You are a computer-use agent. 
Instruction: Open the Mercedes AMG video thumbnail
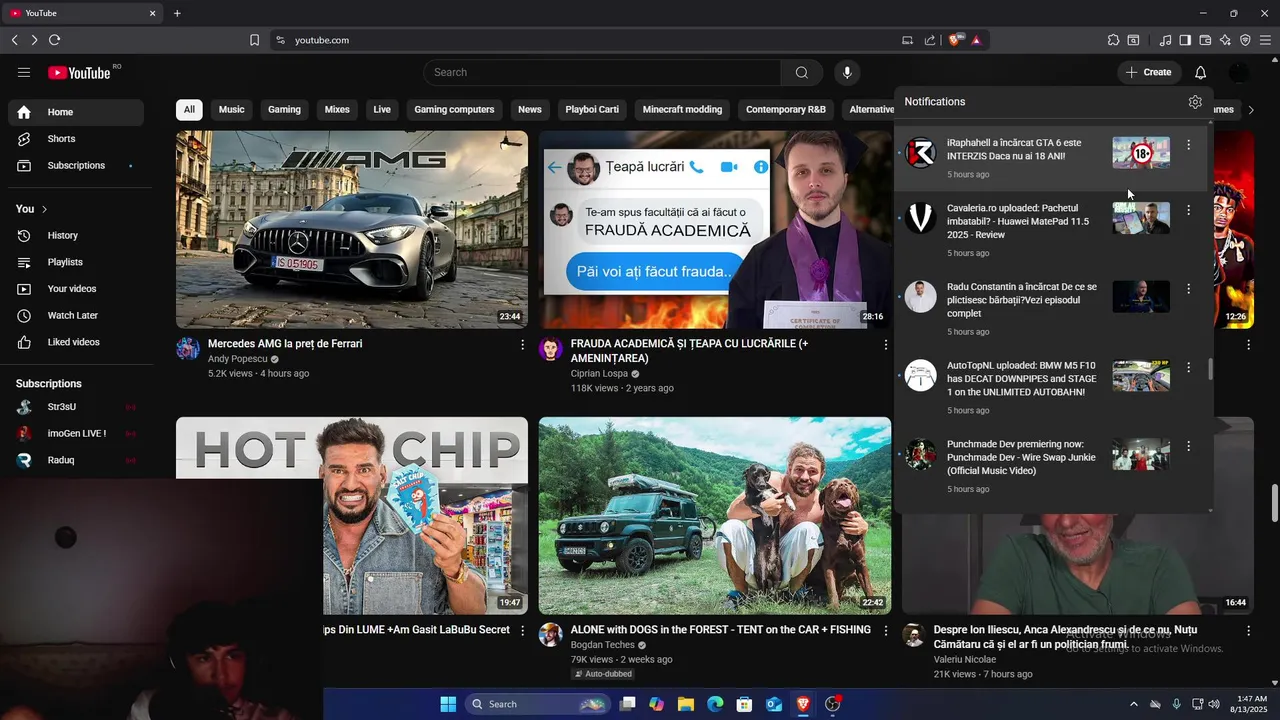click(x=352, y=229)
